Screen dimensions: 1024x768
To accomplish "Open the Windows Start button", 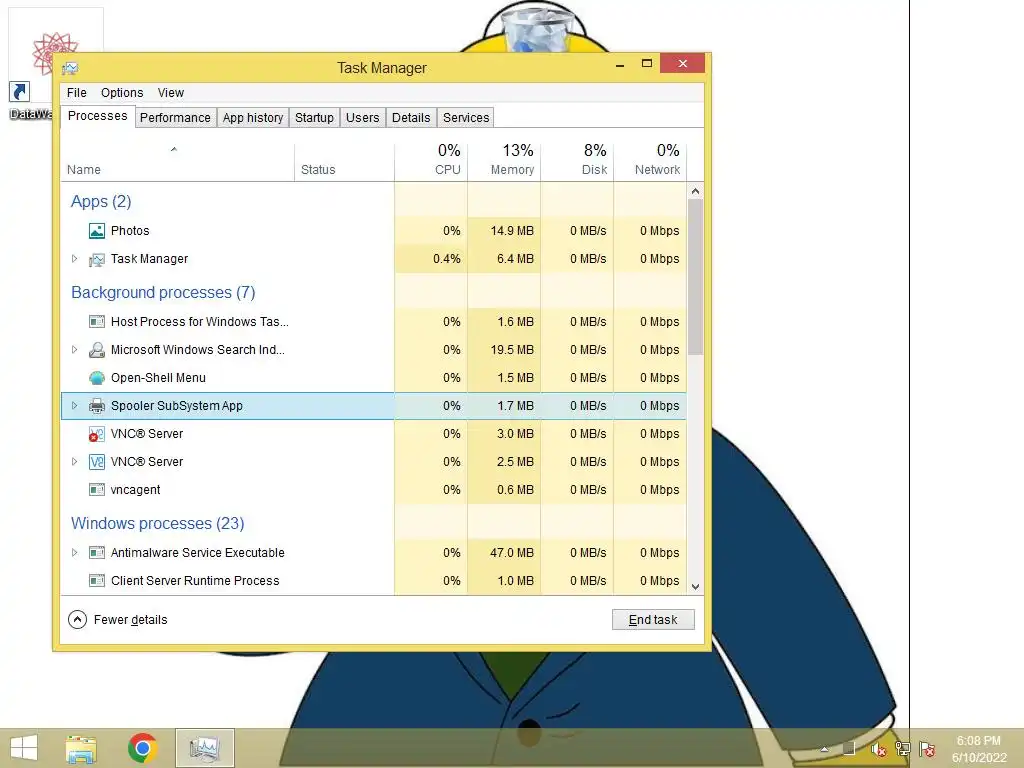I will click(x=24, y=748).
